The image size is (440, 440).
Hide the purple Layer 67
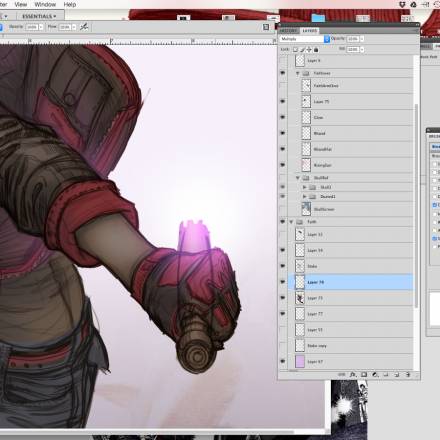(283, 361)
